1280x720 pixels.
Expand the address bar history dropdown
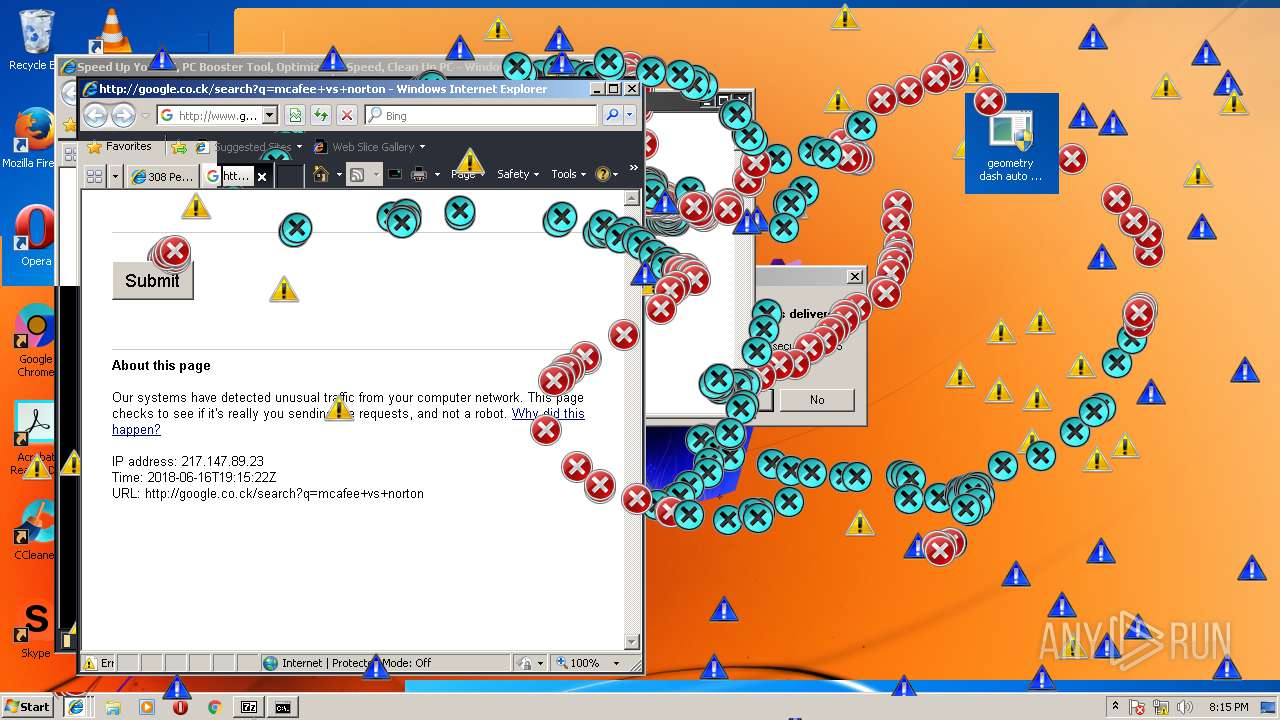tap(269, 116)
